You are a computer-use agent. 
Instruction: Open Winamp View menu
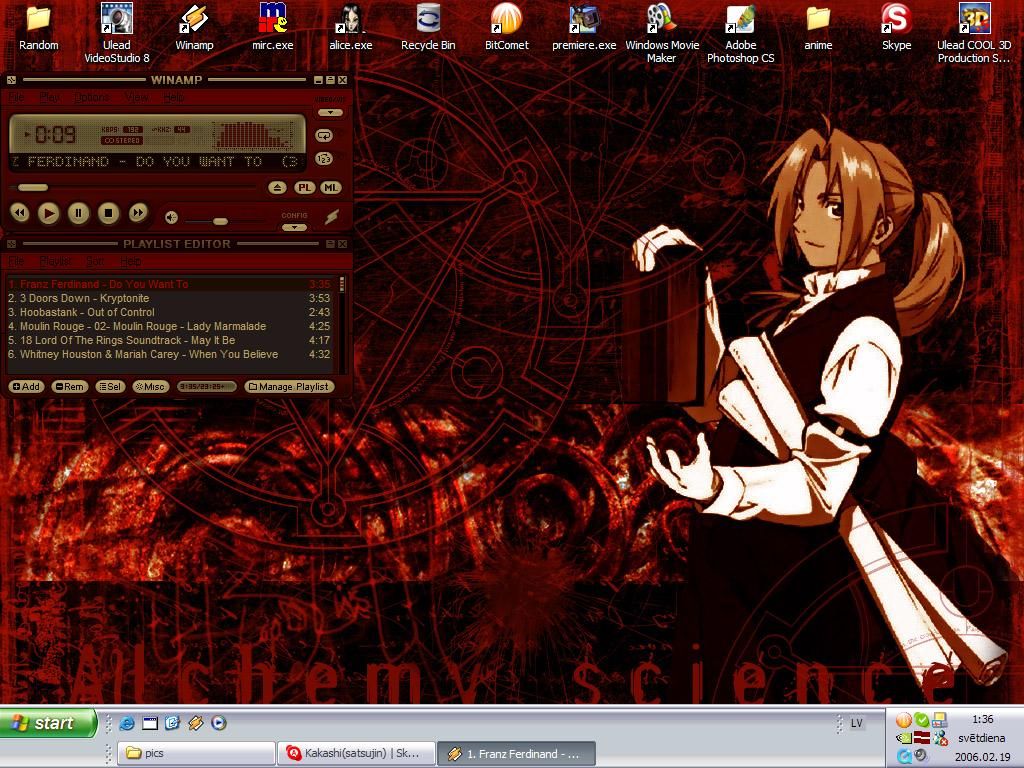coord(136,97)
